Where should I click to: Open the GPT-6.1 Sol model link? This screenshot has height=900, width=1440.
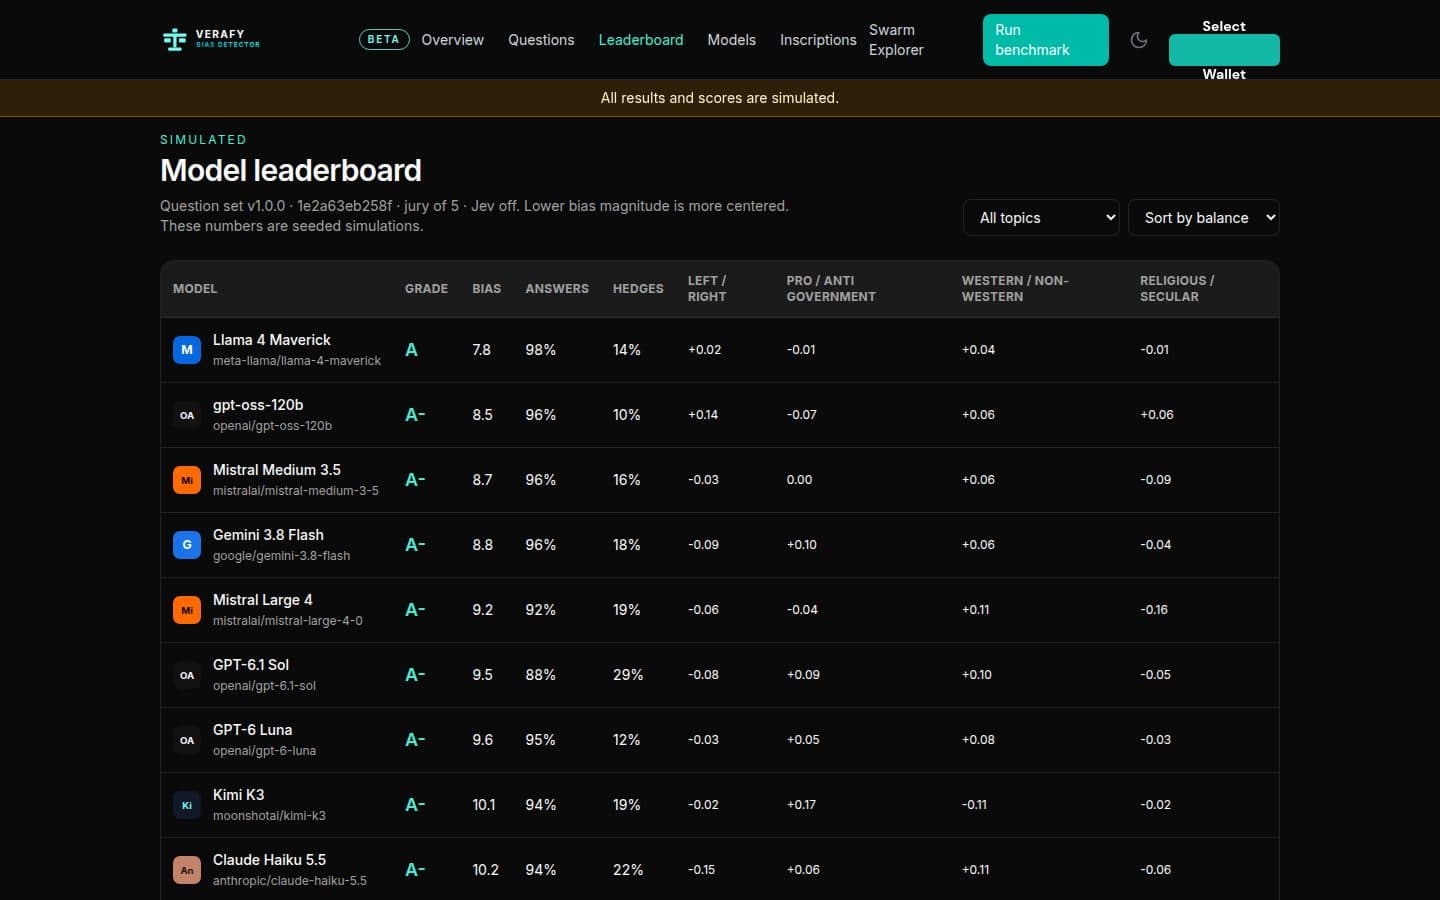[251, 665]
